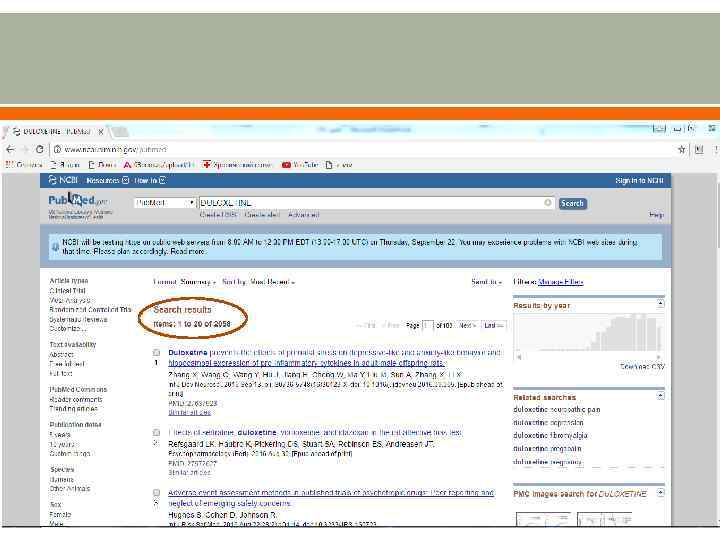This screenshot has width=720, height=540.
Task: Clear the search box with x icon
Action: click(547, 202)
